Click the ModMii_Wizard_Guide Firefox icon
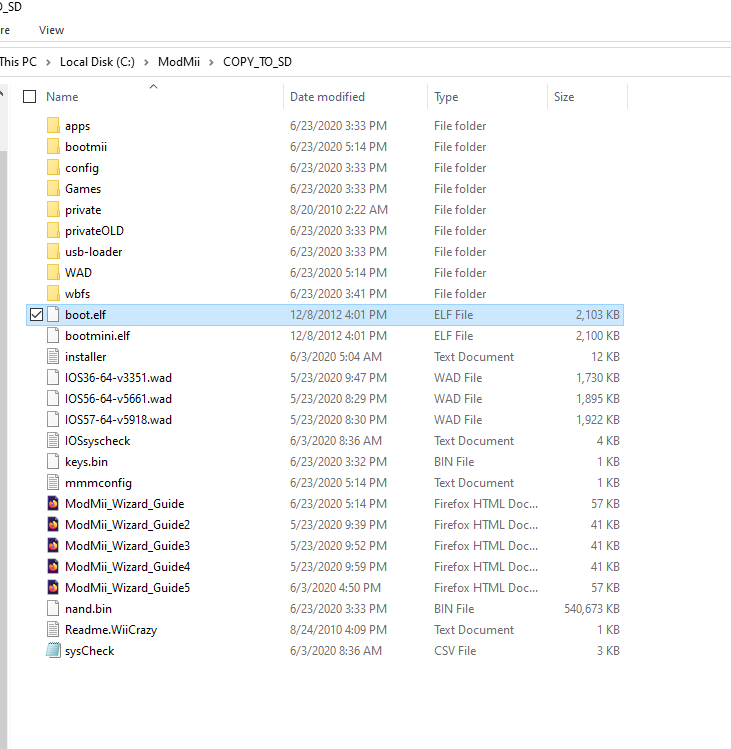 [x=54, y=503]
